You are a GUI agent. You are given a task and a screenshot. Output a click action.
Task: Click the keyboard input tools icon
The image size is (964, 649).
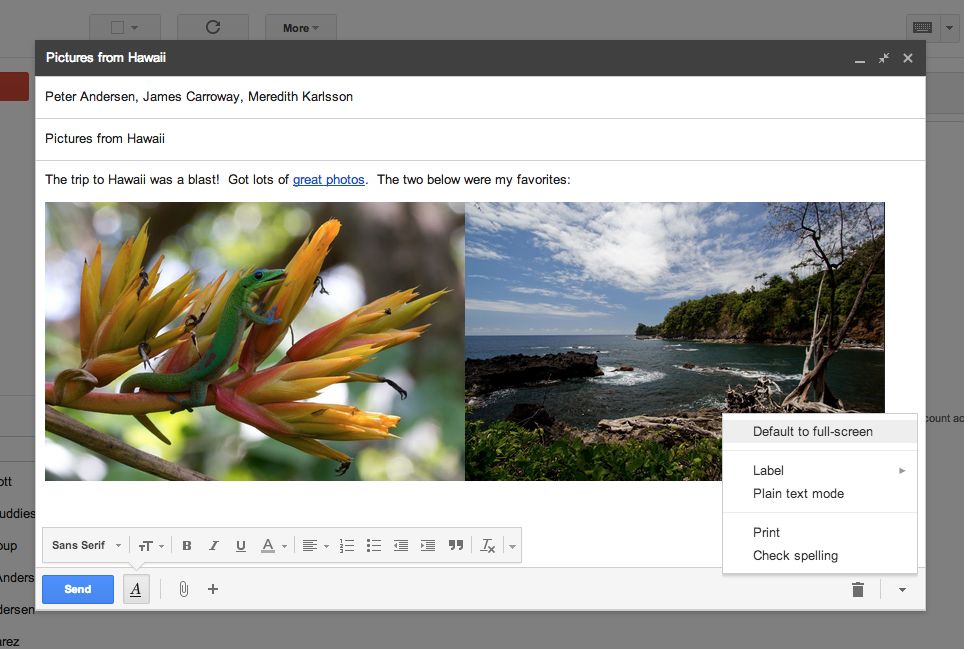[x=923, y=27]
